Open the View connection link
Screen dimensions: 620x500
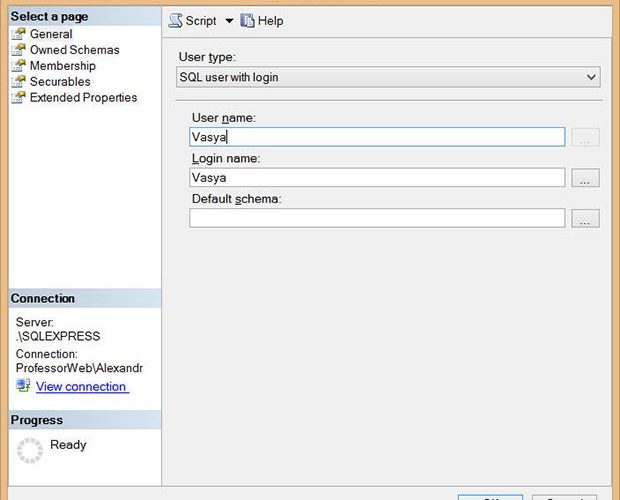81,387
